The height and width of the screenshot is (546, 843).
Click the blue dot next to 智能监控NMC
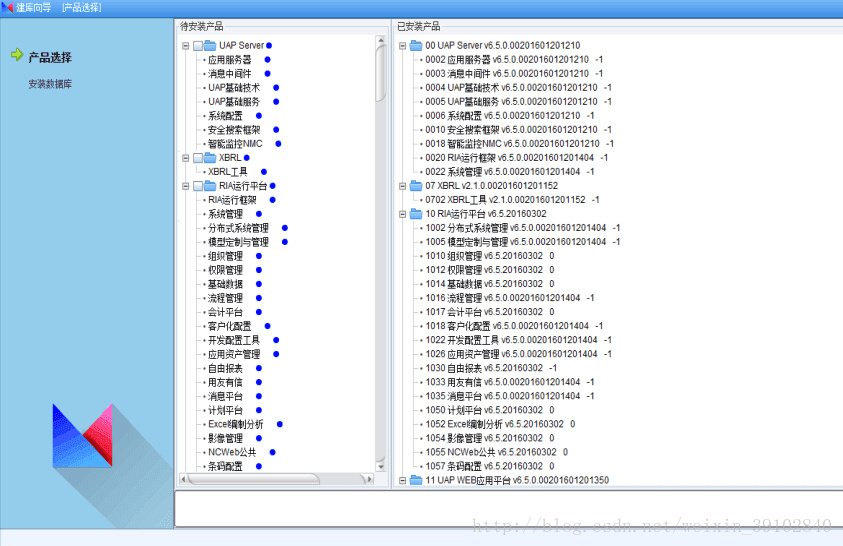tap(278, 143)
